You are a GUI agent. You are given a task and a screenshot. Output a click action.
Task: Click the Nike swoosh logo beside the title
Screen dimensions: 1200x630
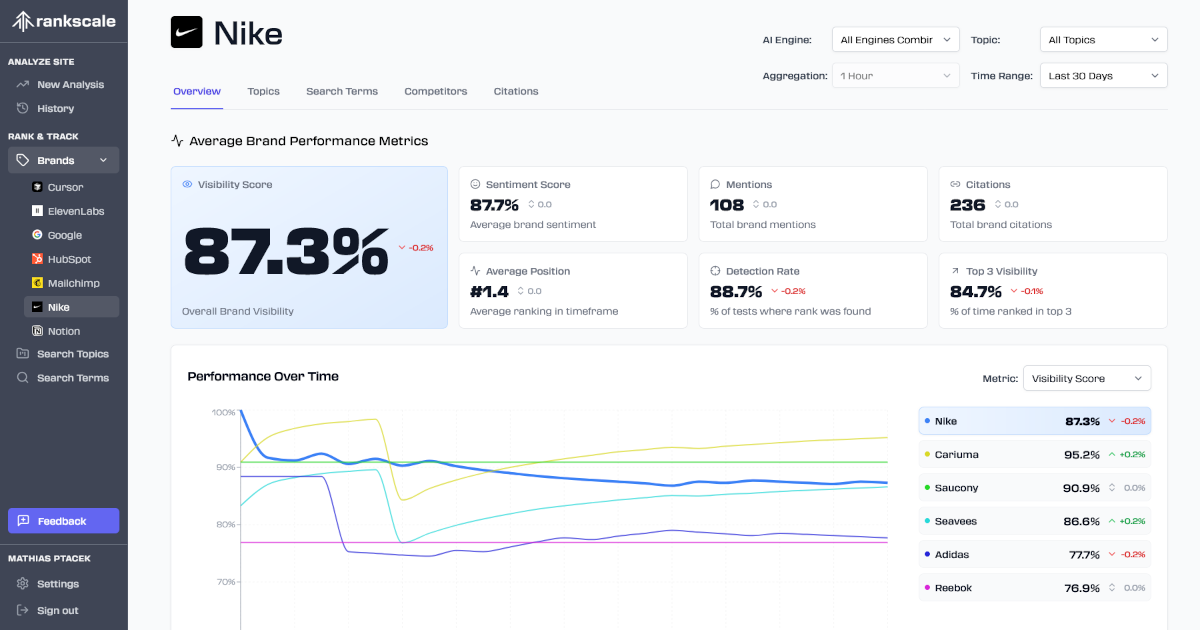[x=187, y=33]
